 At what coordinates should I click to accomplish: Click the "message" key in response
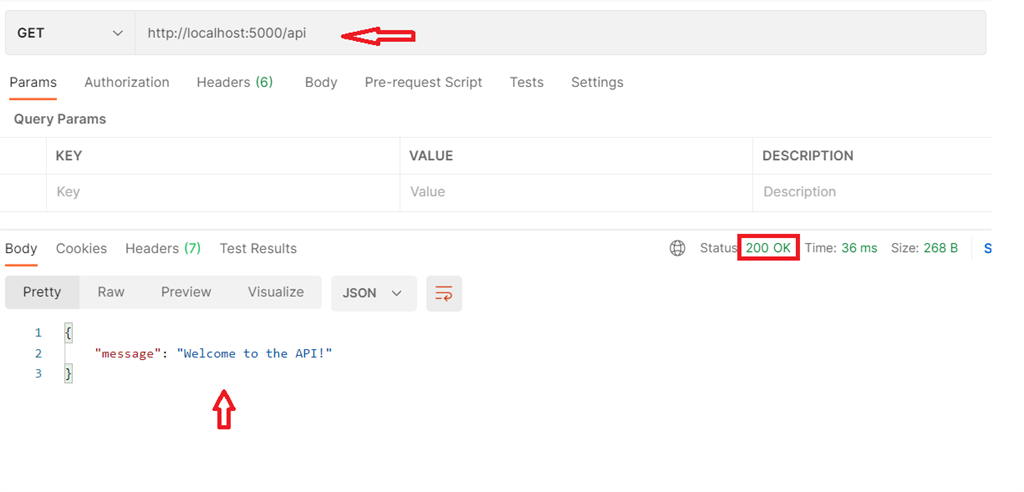(127, 353)
